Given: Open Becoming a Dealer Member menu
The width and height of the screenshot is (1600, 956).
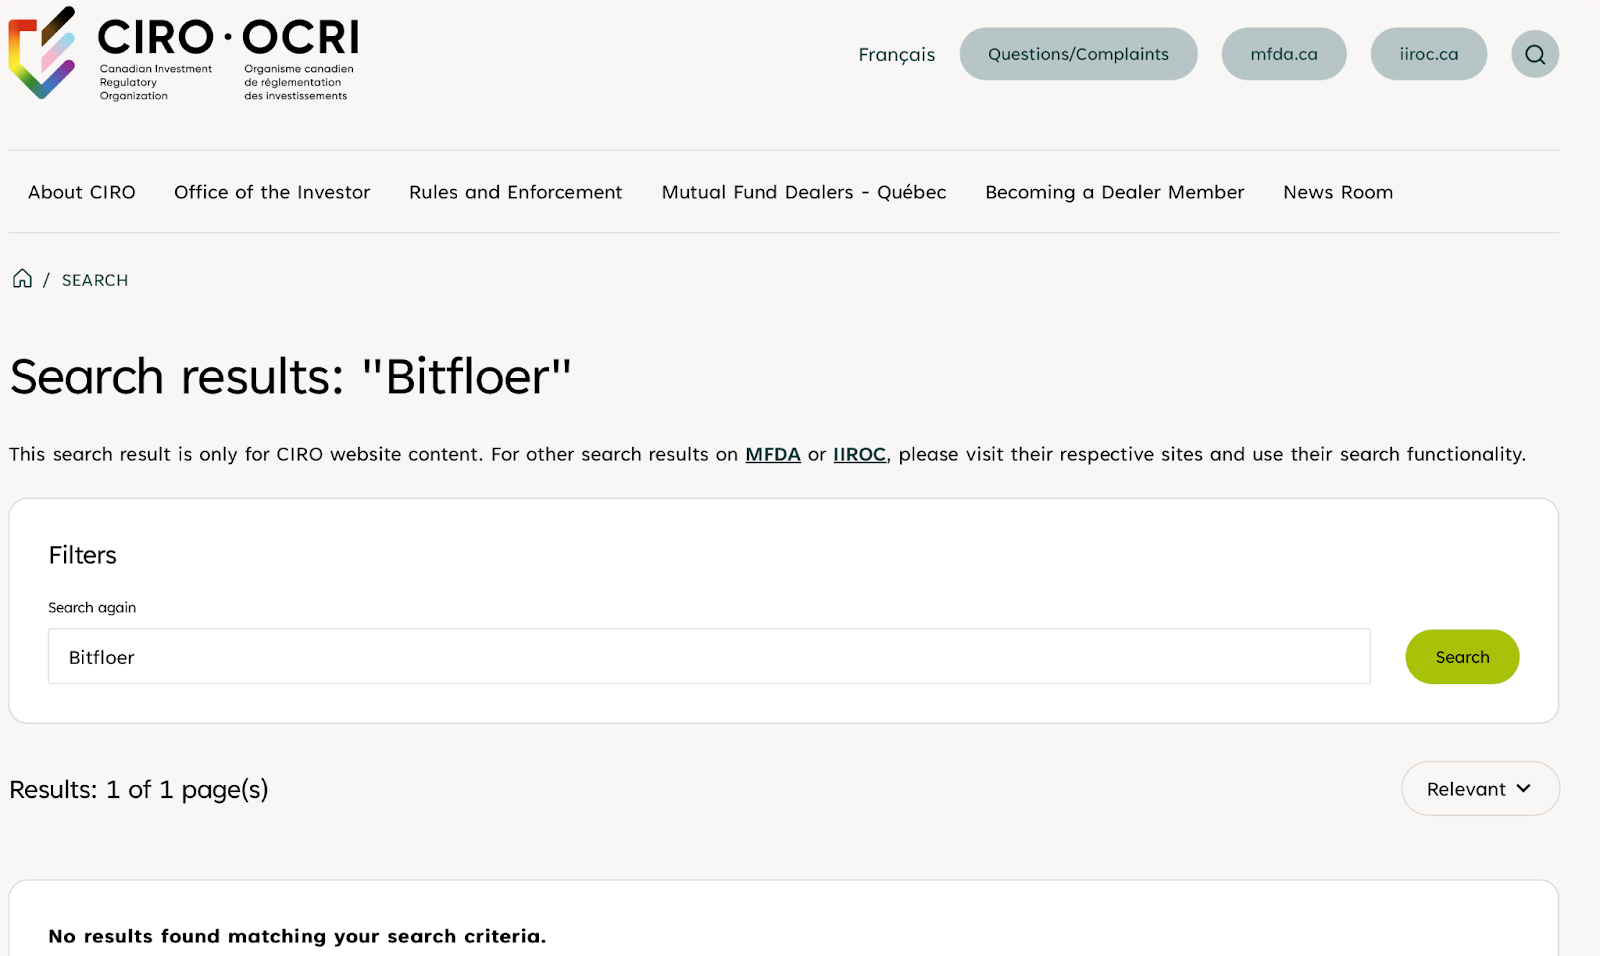Looking at the screenshot, I should click(1115, 192).
